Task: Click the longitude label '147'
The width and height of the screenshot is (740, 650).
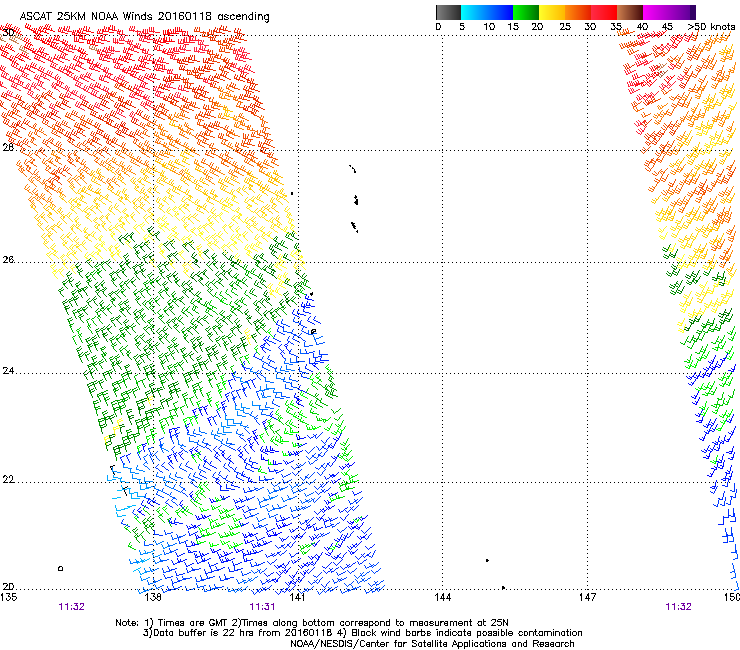Action: (587, 597)
